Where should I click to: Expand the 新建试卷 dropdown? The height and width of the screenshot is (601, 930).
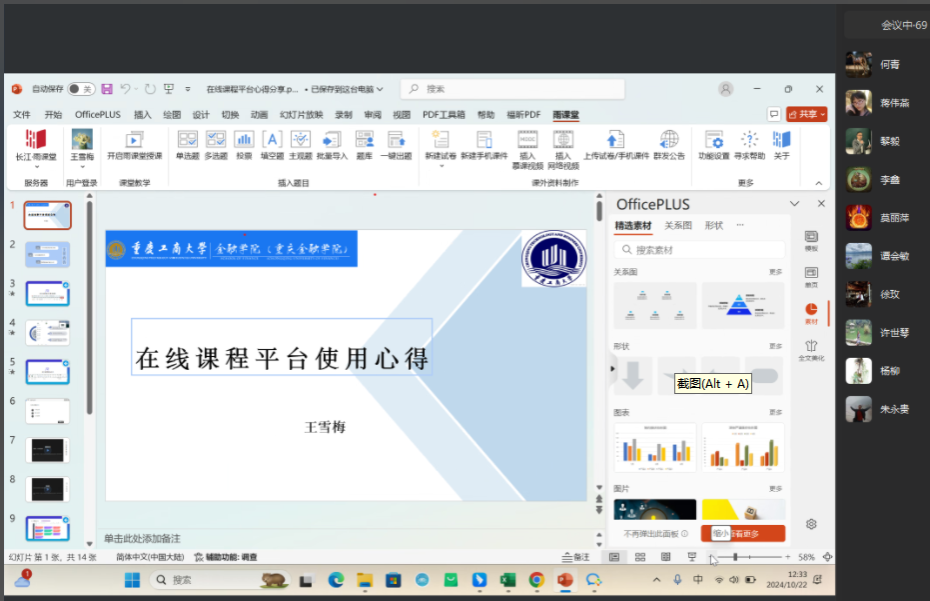tap(440, 166)
